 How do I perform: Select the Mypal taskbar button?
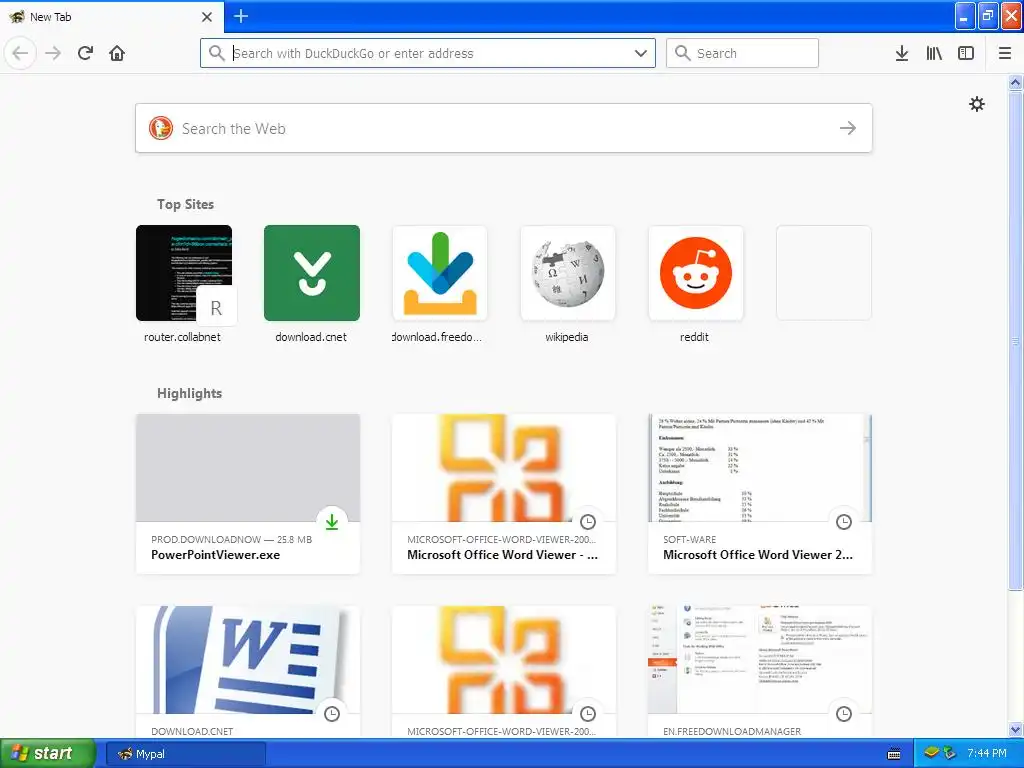[186, 754]
